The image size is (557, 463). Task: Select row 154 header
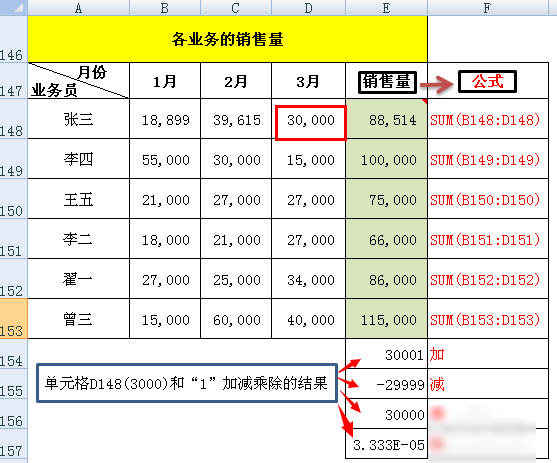tap(13, 354)
